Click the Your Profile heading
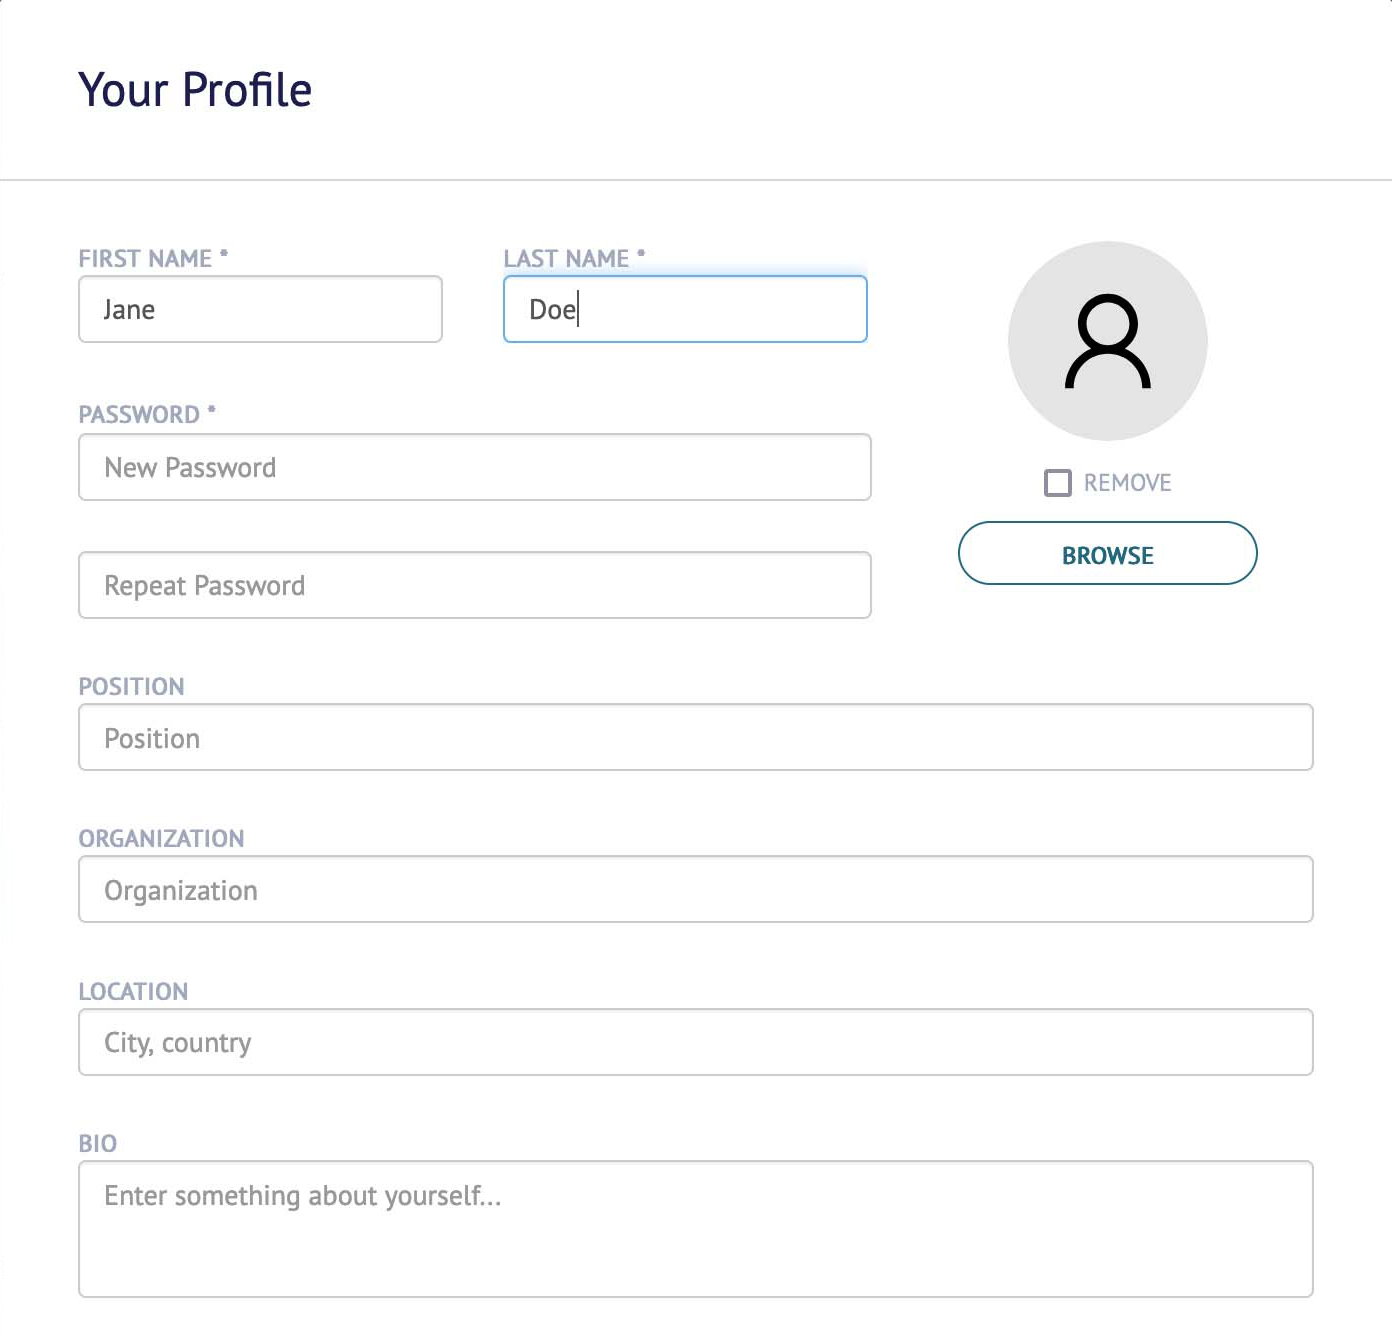The image size is (1392, 1336). click(195, 90)
